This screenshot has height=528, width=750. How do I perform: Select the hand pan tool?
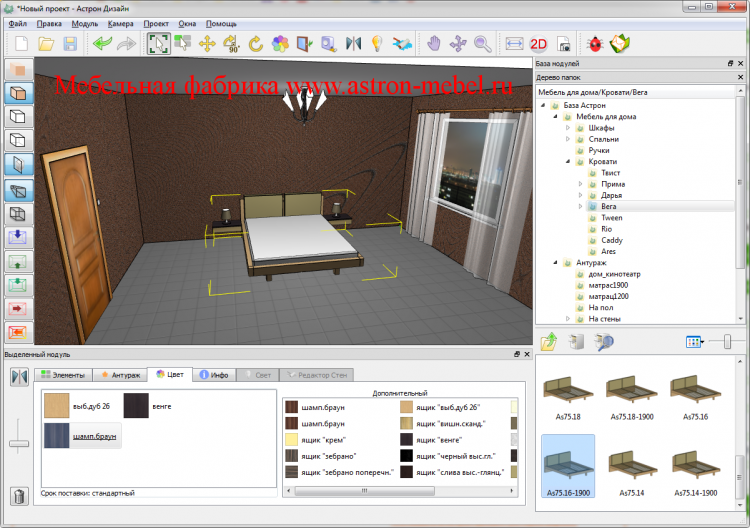pyautogui.click(x=434, y=44)
